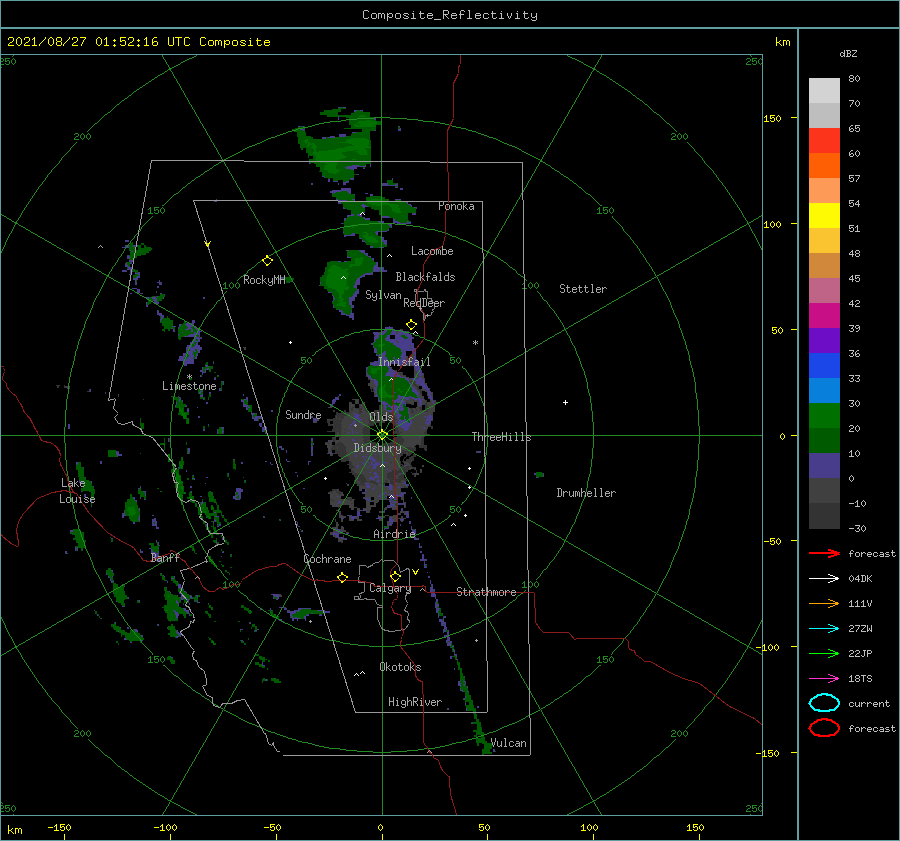Click the Banff label
The height and width of the screenshot is (841, 900).
pyautogui.click(x=165, y=558)
